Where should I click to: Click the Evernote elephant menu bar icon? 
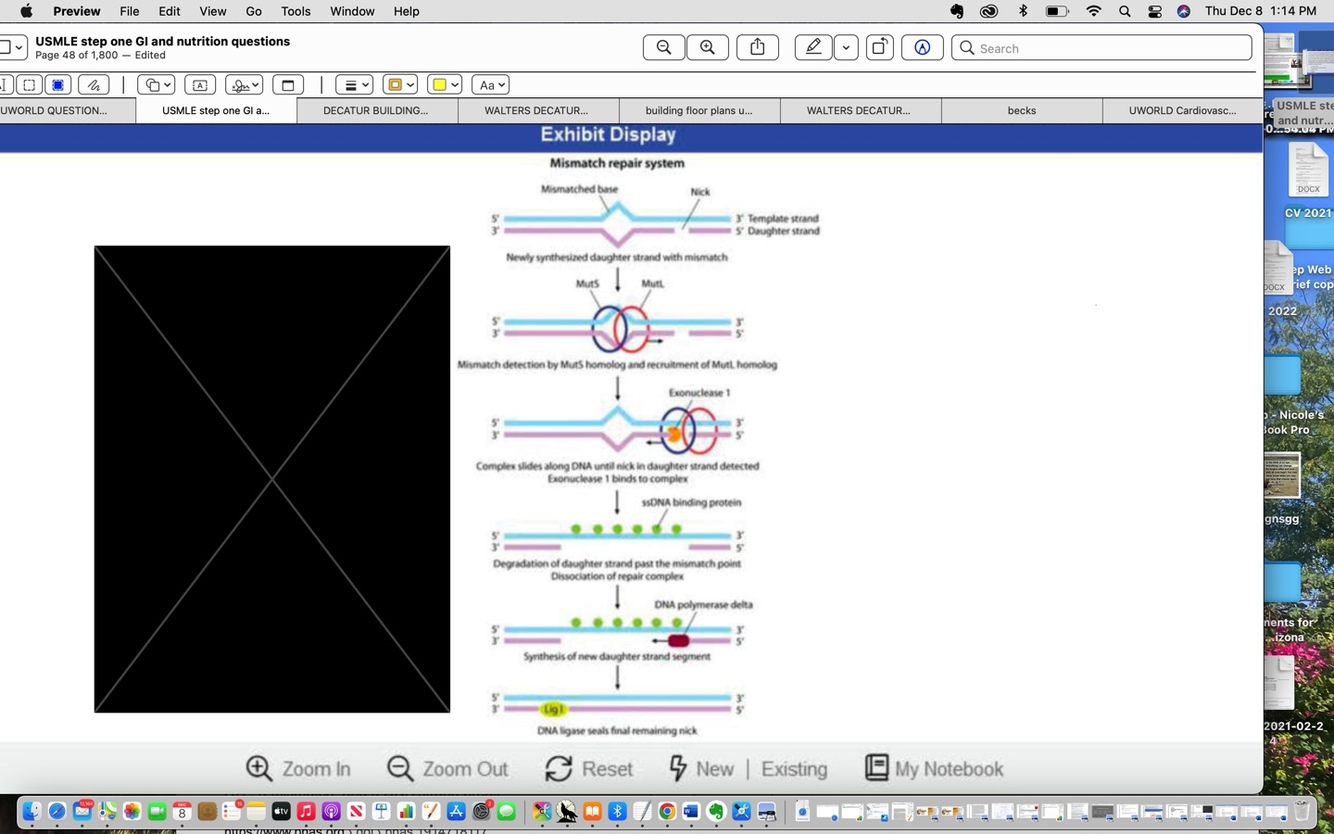coord(957,11)
